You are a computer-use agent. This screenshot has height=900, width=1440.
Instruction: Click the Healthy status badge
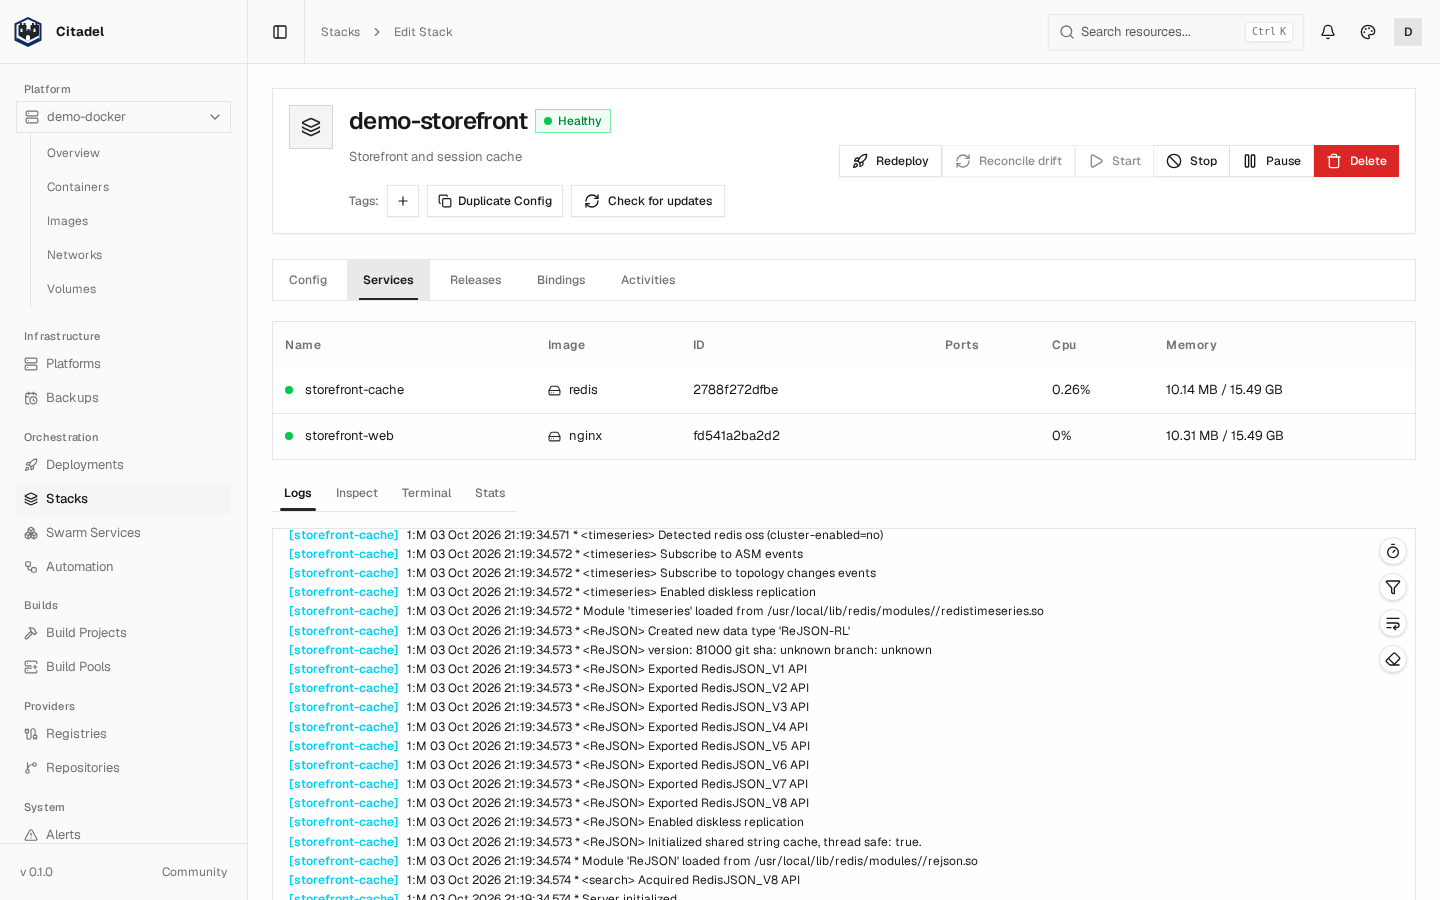click(x=573, y=121)
